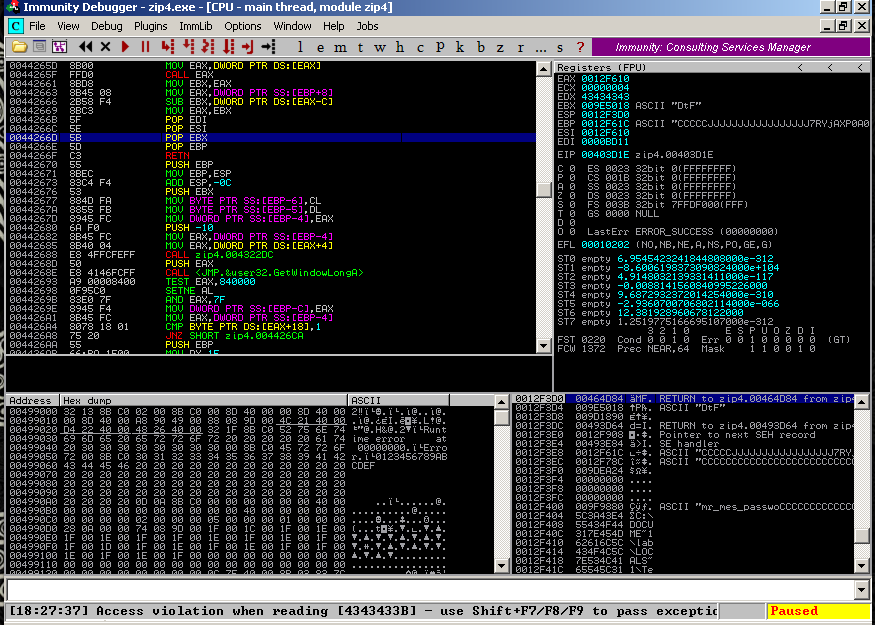Open the ImmLib menu
The height and width of the screenshot is (625, 875).
click(196, 26)
